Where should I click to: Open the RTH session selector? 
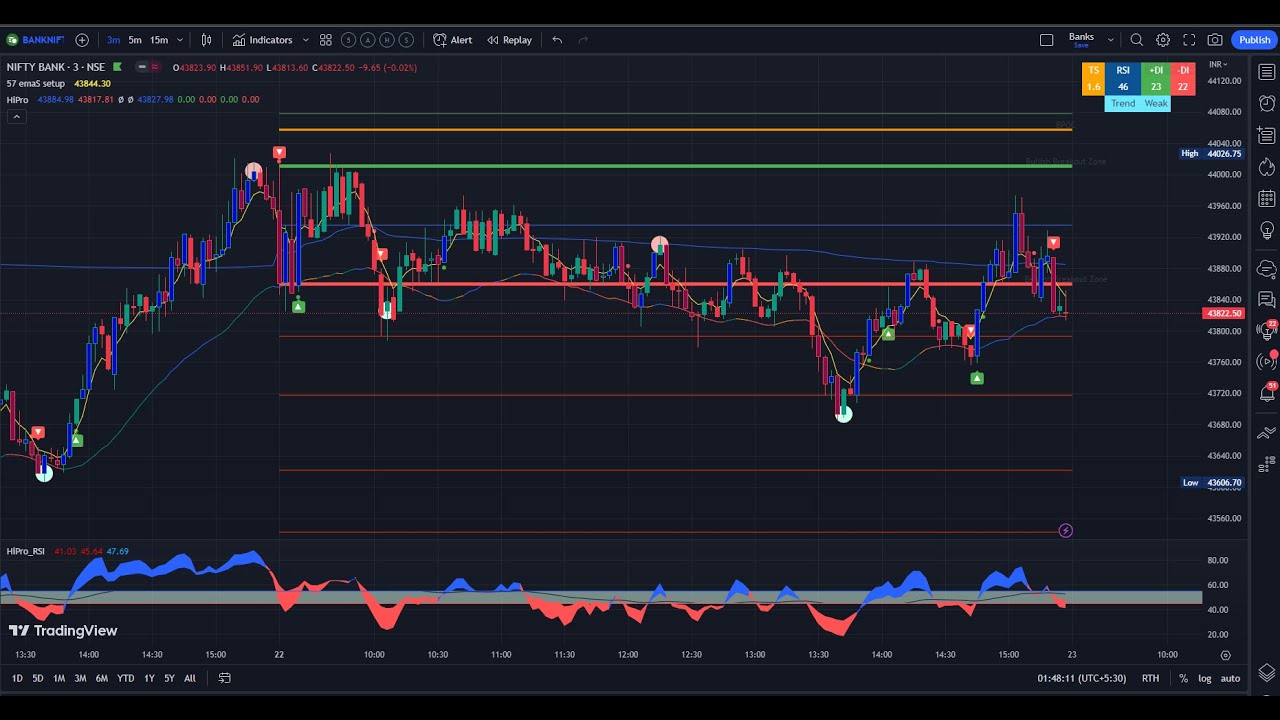coord(1151,678)
